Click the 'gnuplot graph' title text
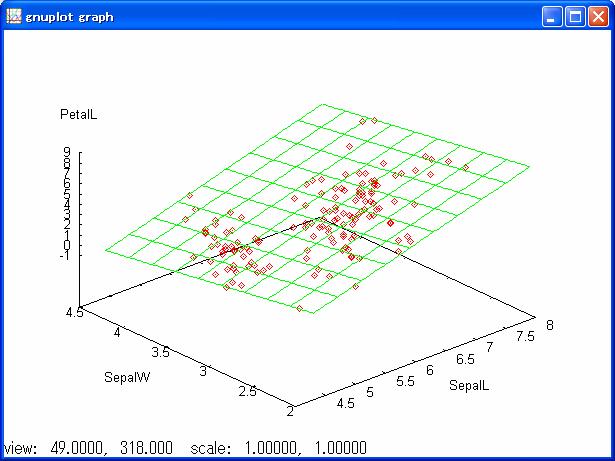 pyautogui.click(x=69, y=17)
